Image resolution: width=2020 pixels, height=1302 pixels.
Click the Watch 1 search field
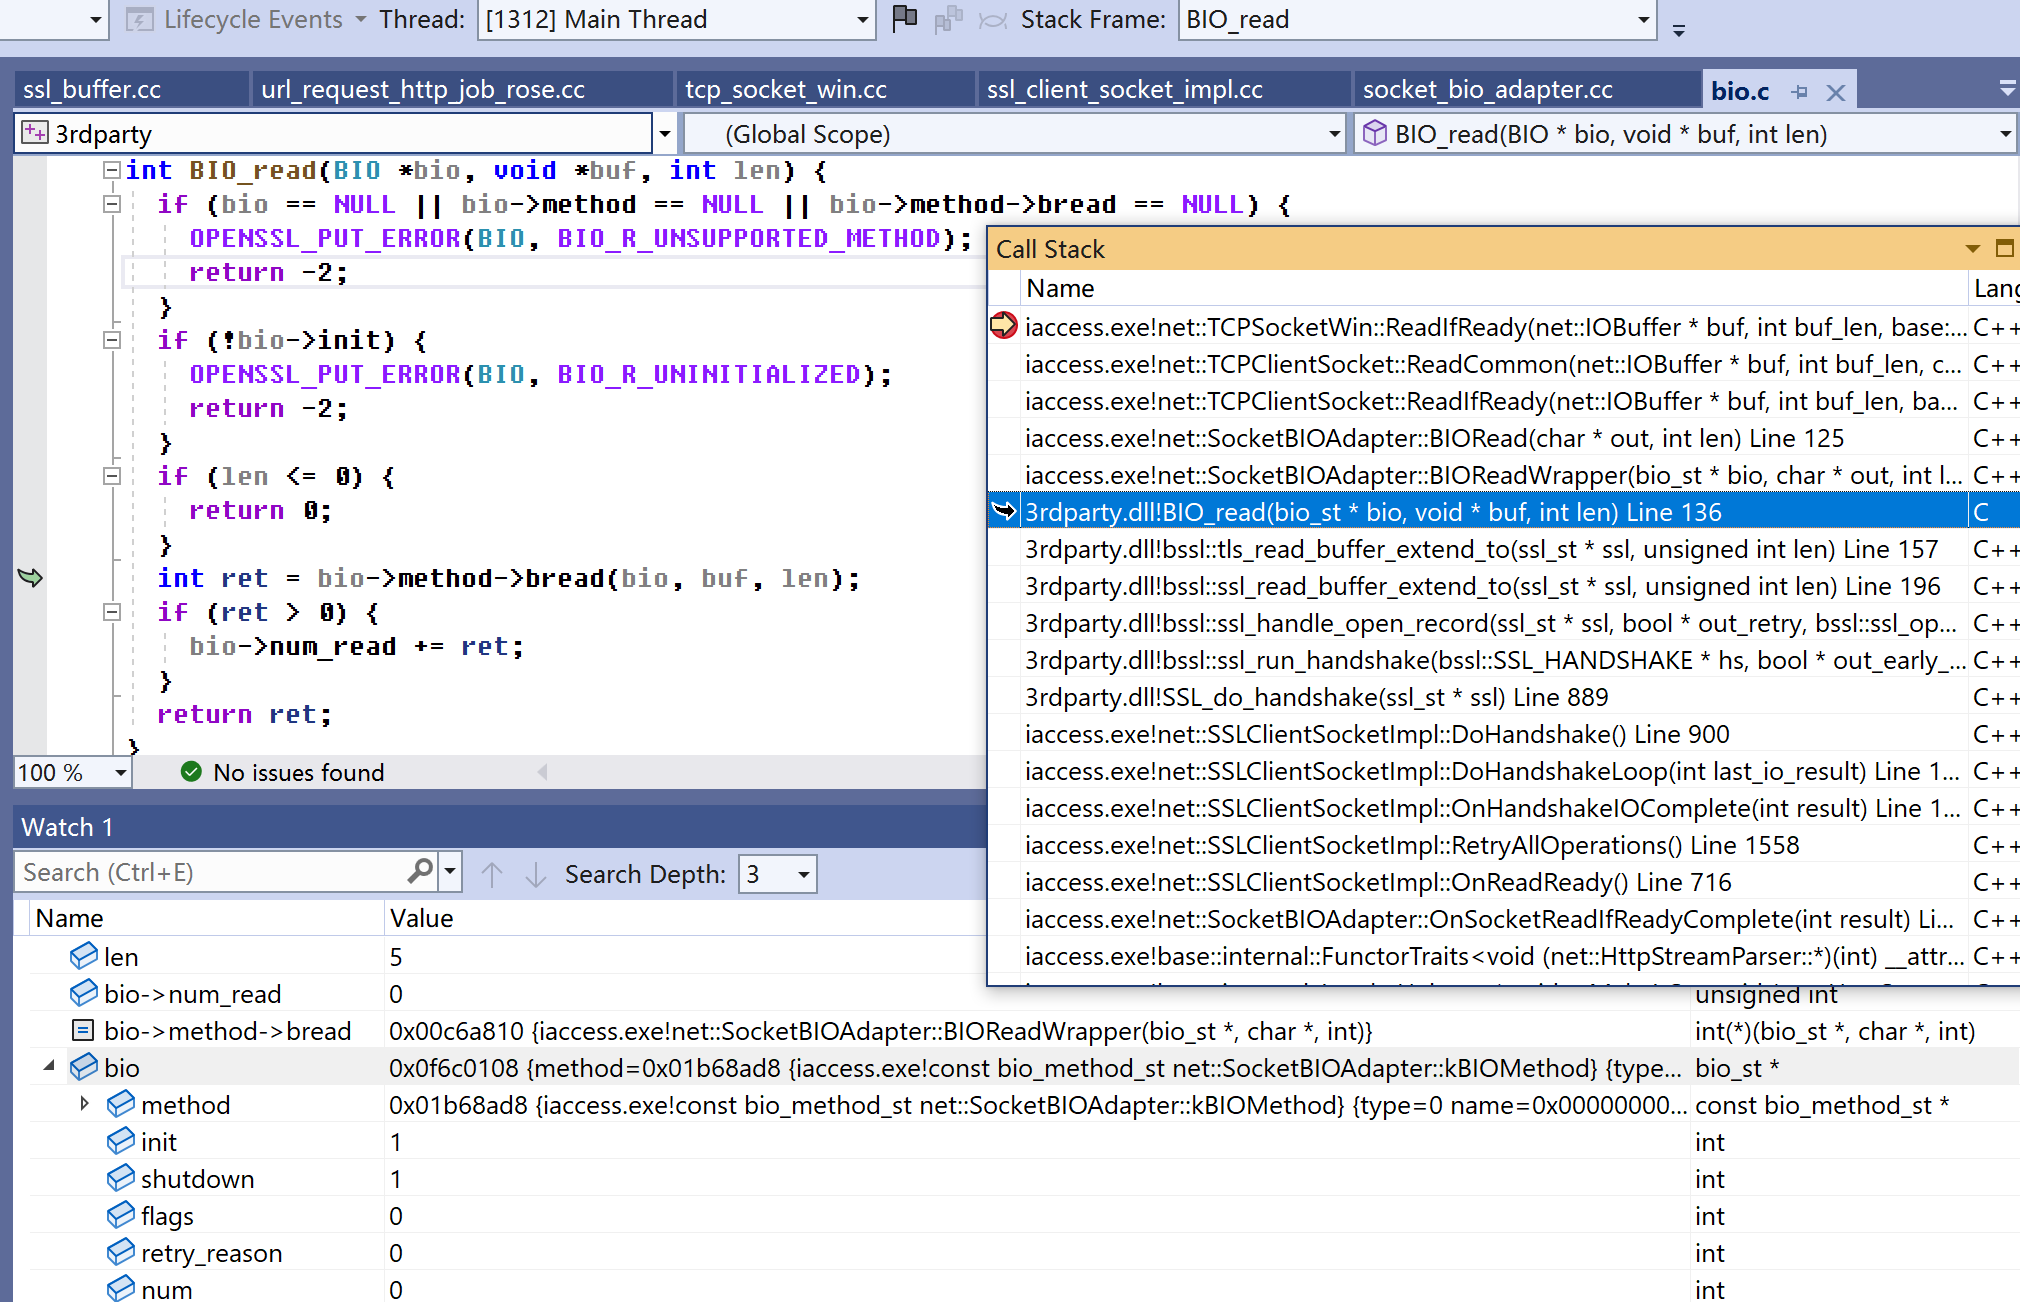212,873
